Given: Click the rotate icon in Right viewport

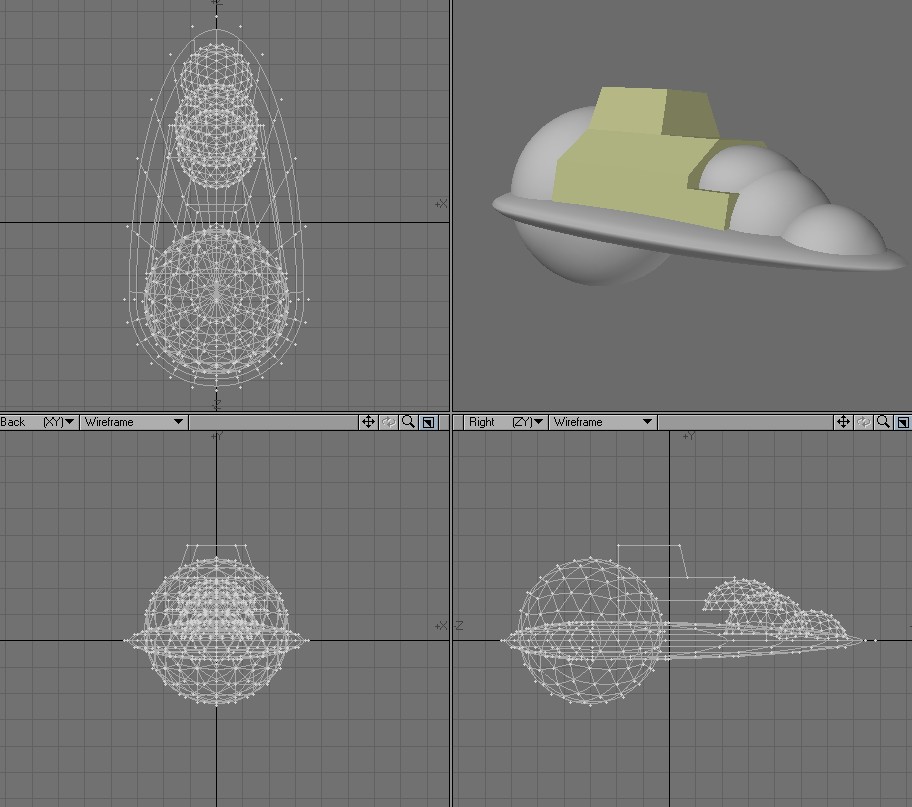Looking at the screenshot, I should click(x=863, y=422).
